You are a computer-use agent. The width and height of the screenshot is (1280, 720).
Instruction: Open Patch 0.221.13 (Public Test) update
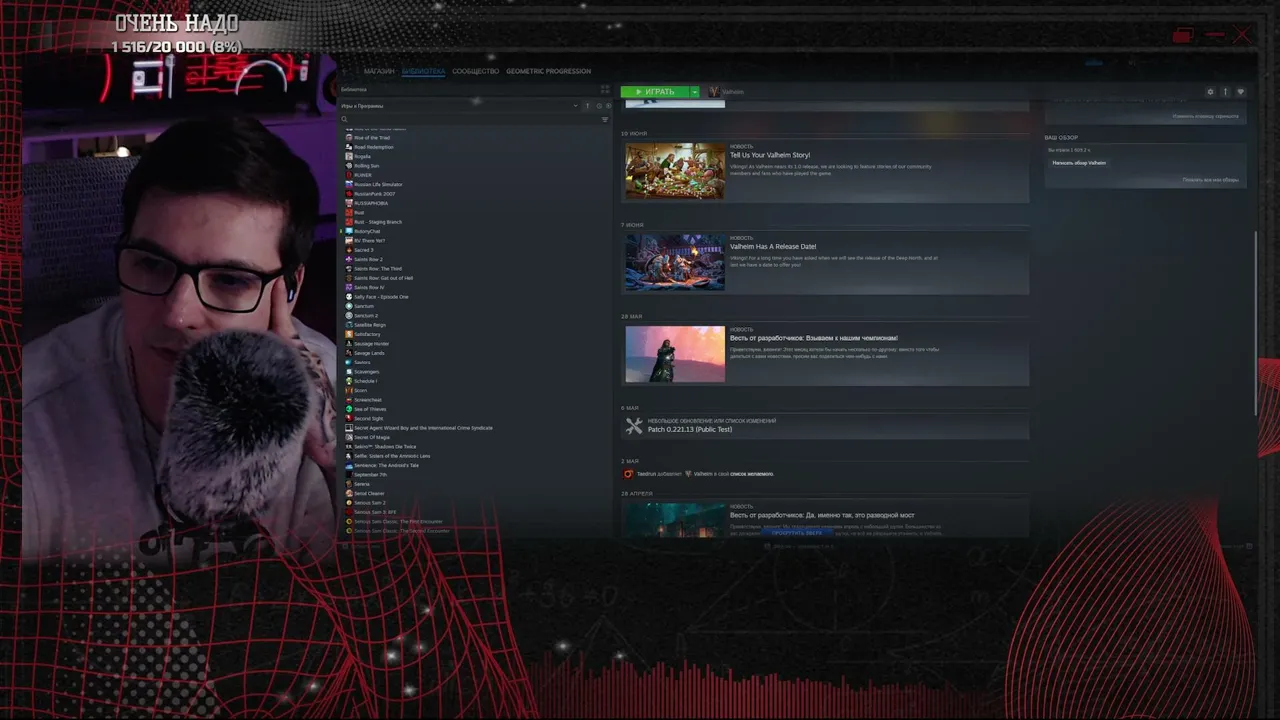690,429
